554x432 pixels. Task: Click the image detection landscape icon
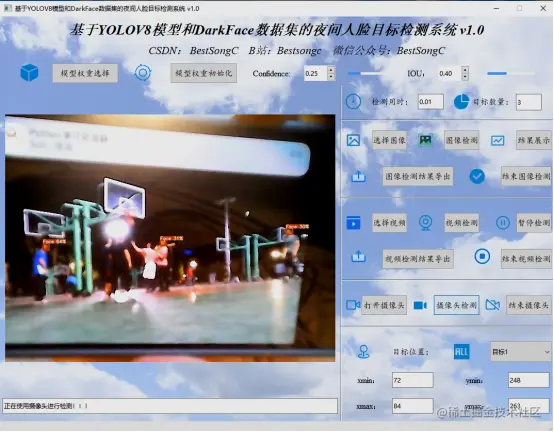(425, 140)
